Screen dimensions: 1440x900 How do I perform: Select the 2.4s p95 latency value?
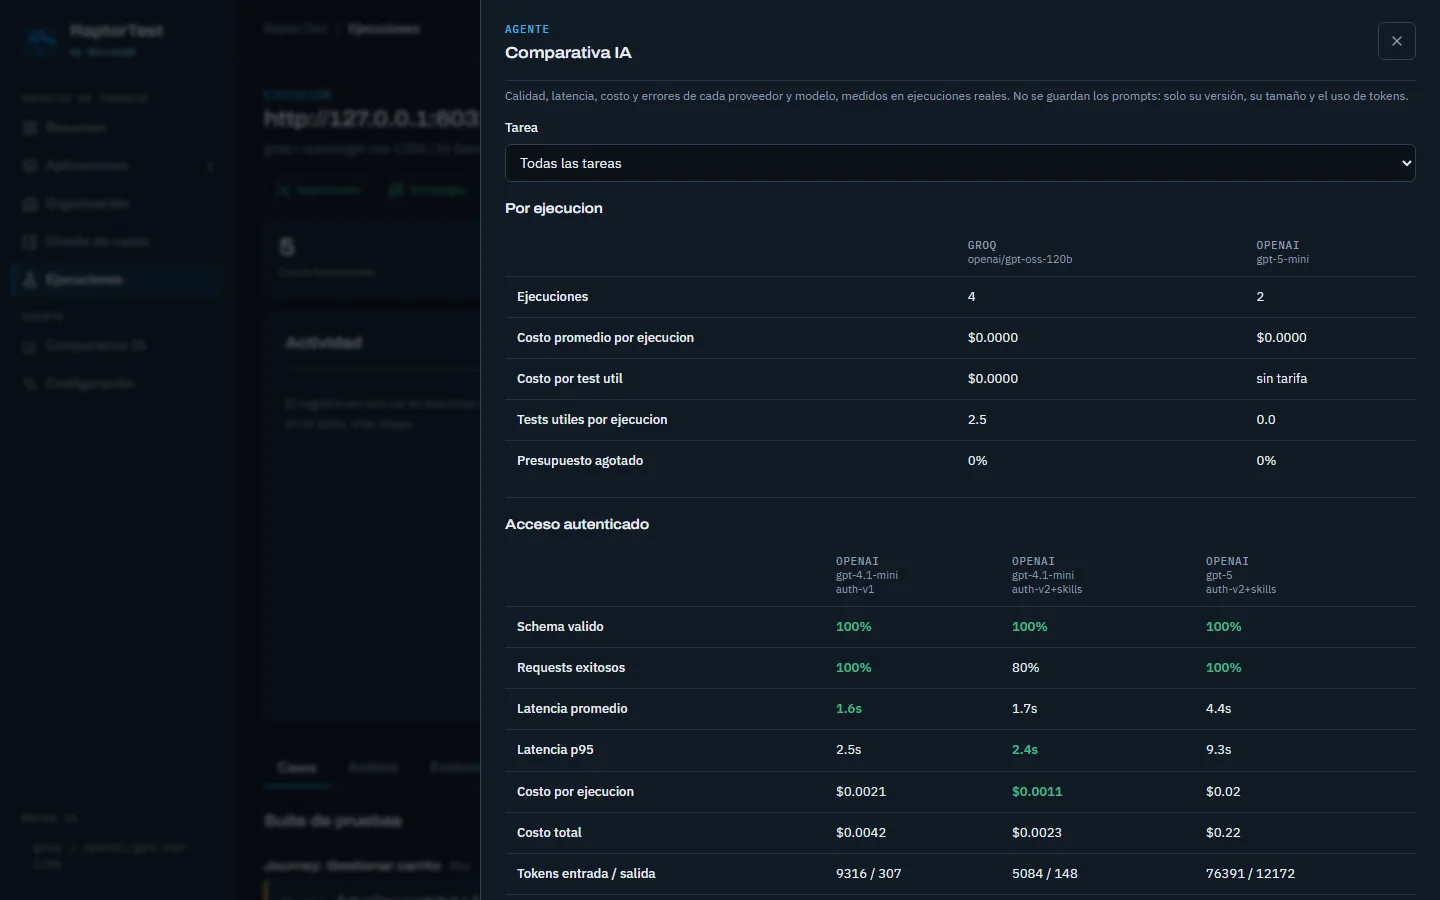coord(1025,750)
